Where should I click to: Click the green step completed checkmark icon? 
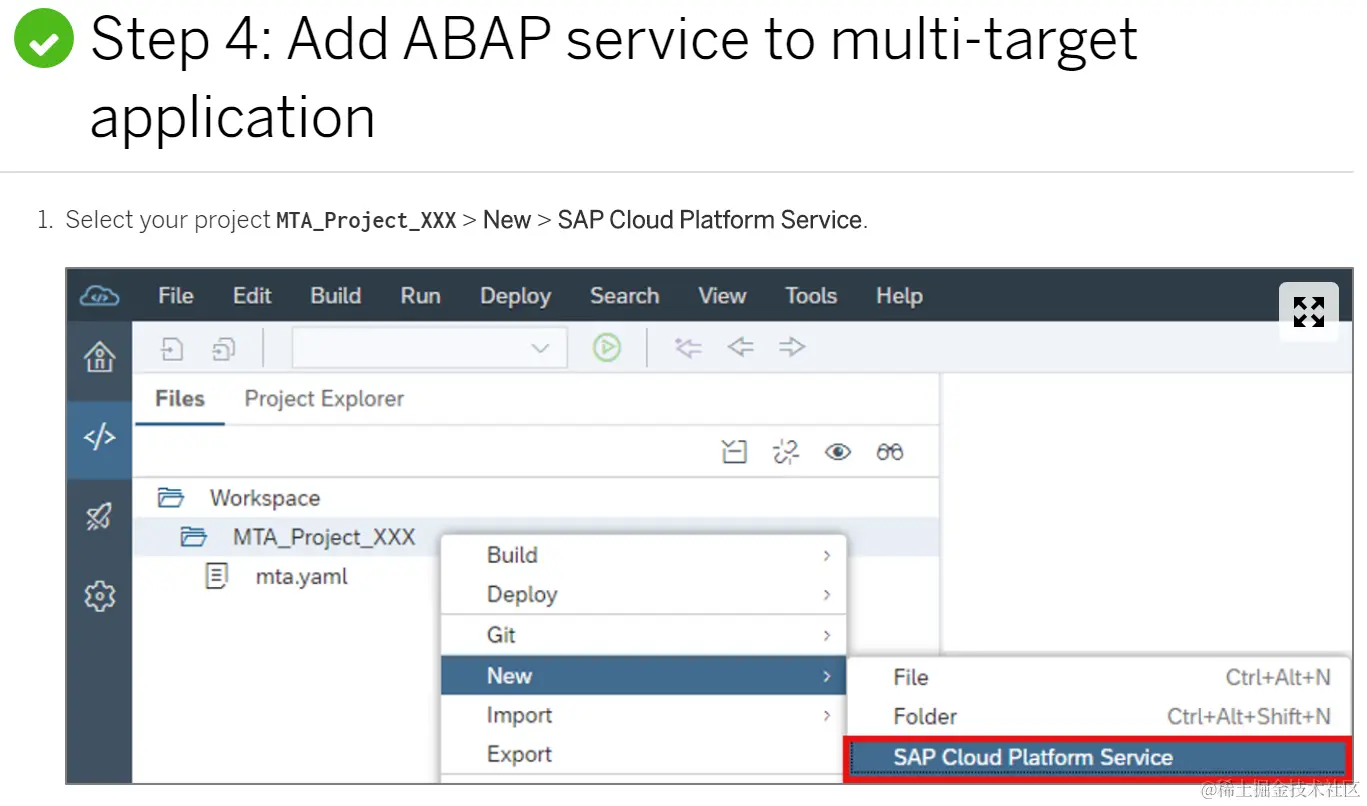pos(43,39)
